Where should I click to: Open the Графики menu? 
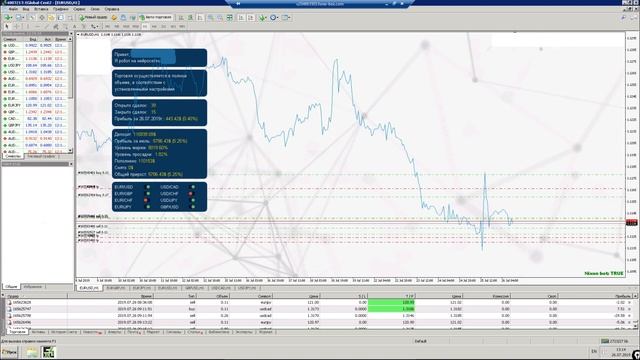(x=60, y=9)
